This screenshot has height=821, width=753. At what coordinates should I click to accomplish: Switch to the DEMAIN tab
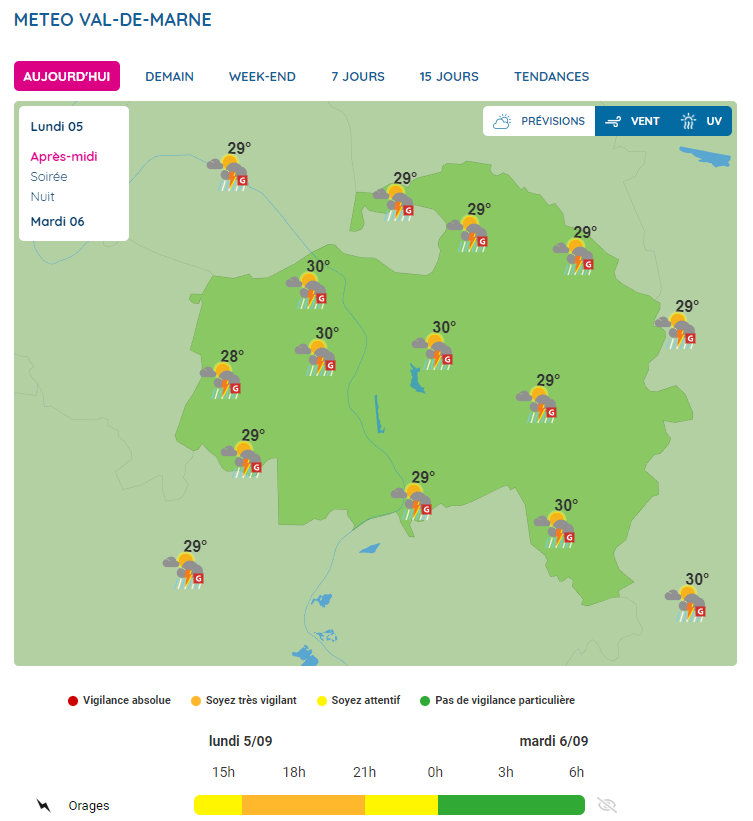(x=169, y=76)
